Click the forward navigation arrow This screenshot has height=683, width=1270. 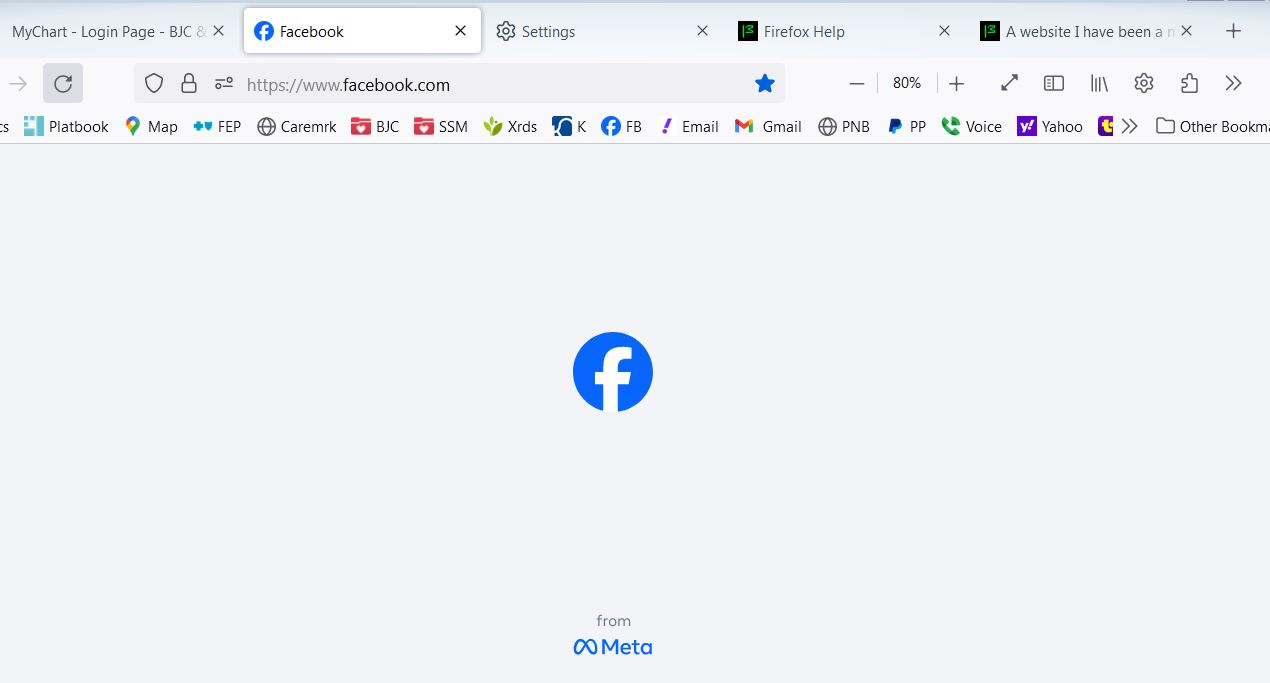tap(18, 84)
